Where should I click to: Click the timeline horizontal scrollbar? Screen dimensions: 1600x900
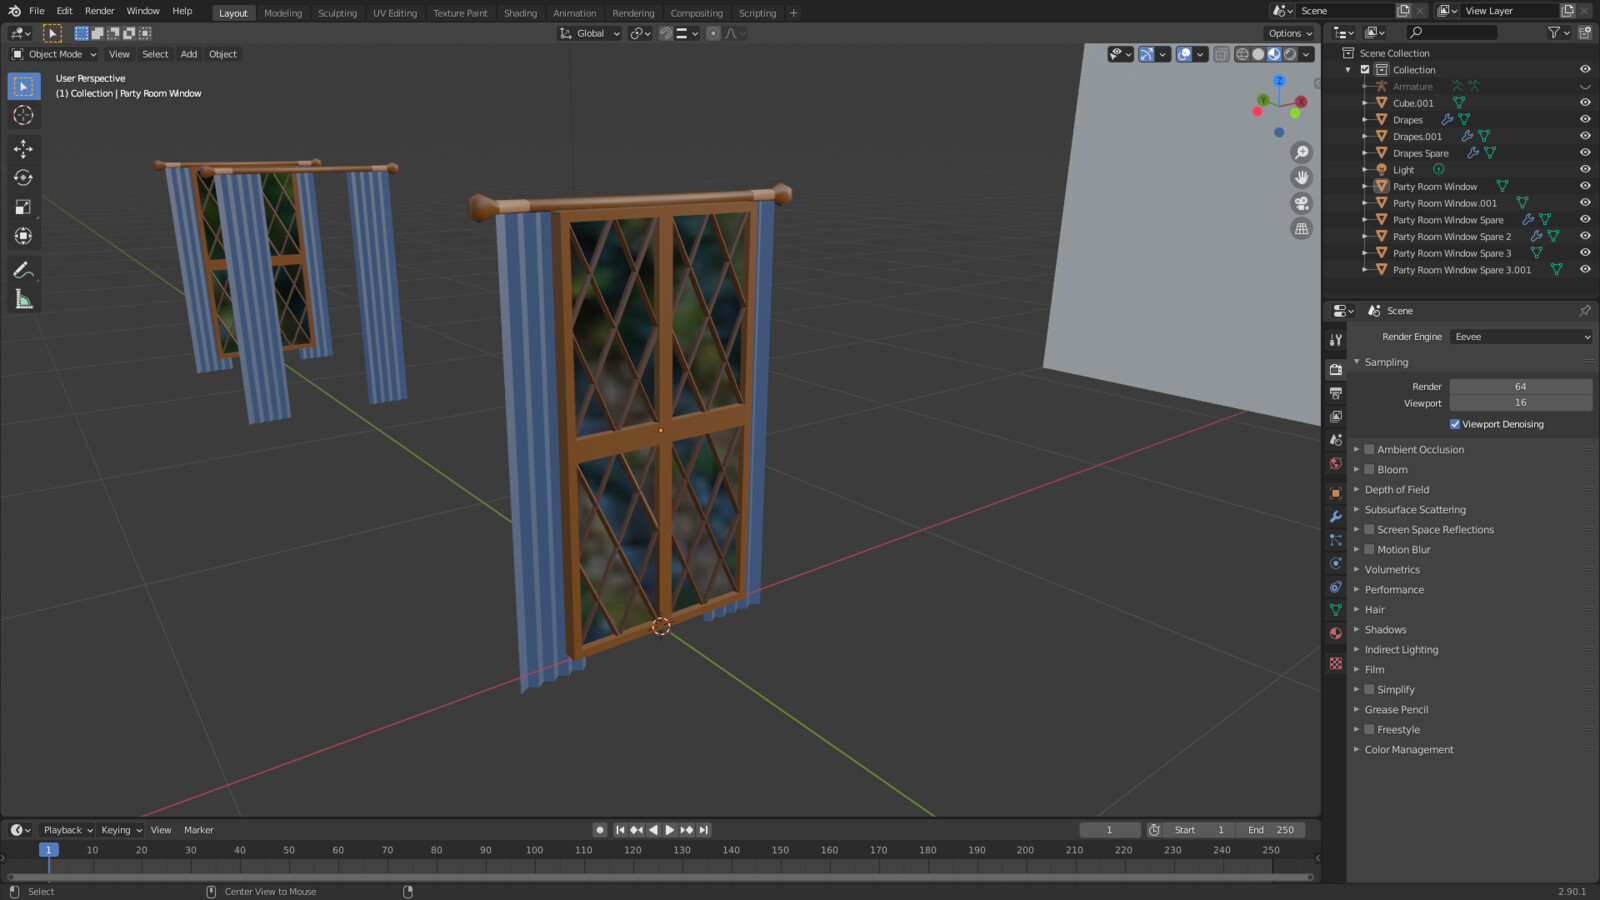pyautogui.click(x=660, y=877)
